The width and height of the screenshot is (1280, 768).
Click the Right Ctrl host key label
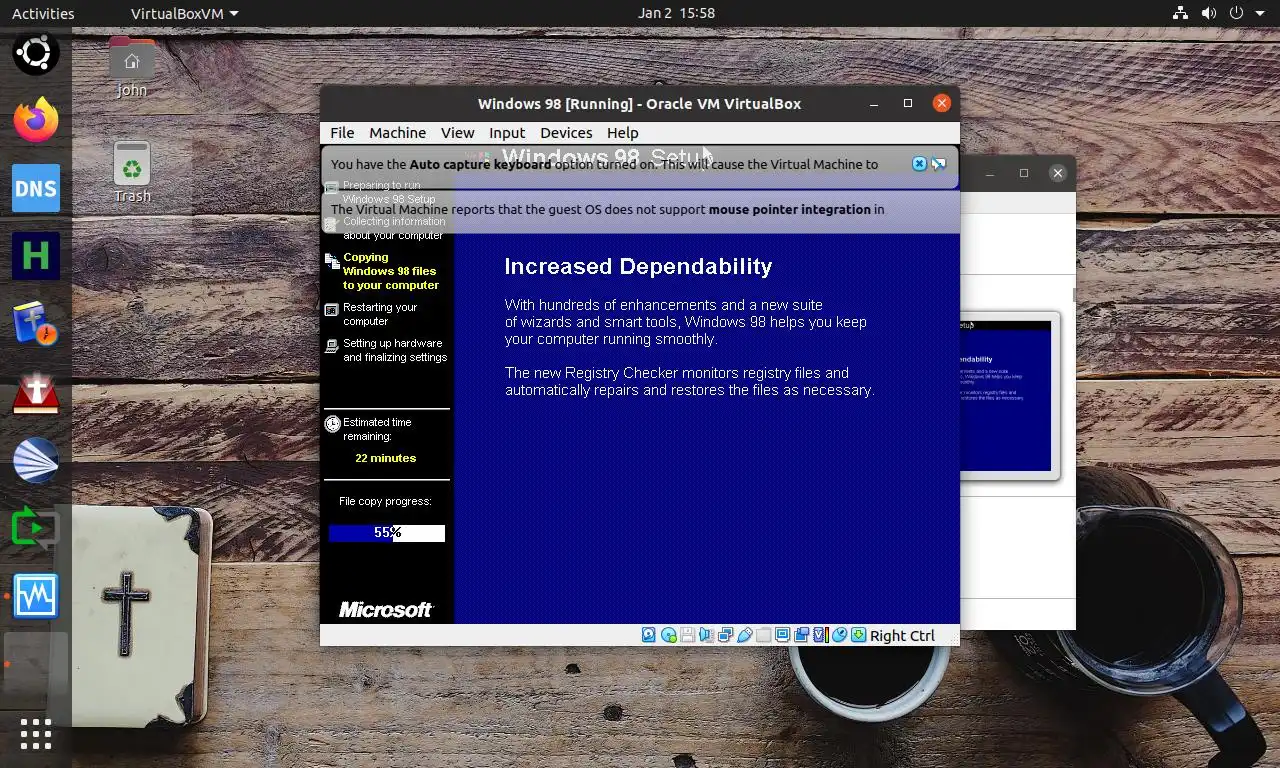coord(902,636)
